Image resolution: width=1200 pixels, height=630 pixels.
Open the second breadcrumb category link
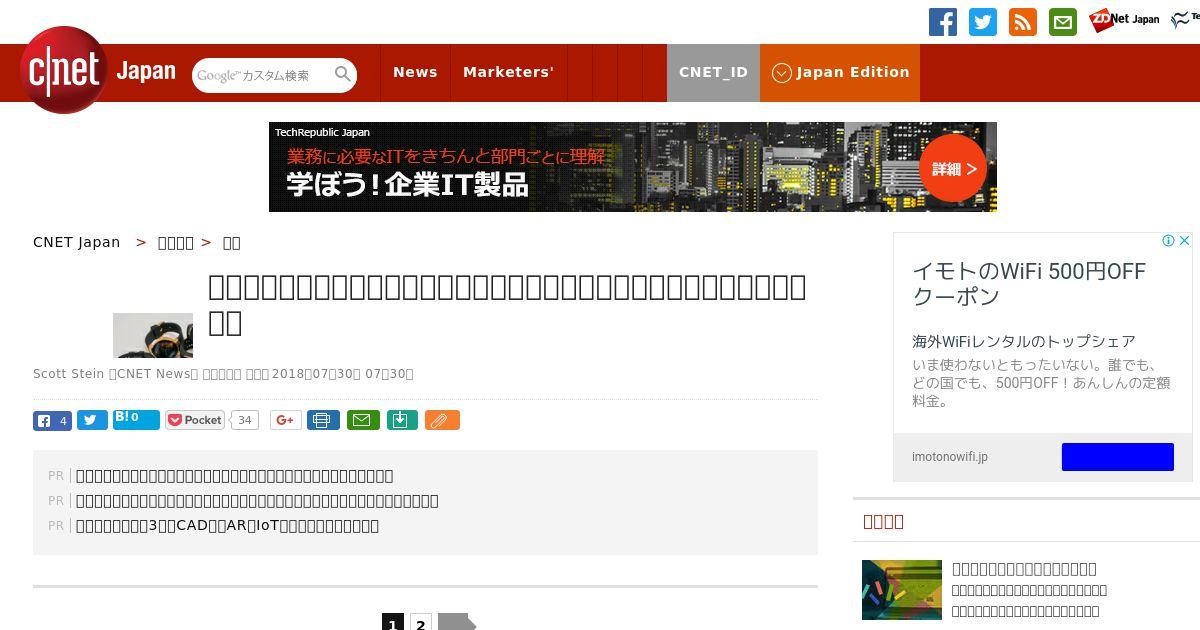[176, 243]
